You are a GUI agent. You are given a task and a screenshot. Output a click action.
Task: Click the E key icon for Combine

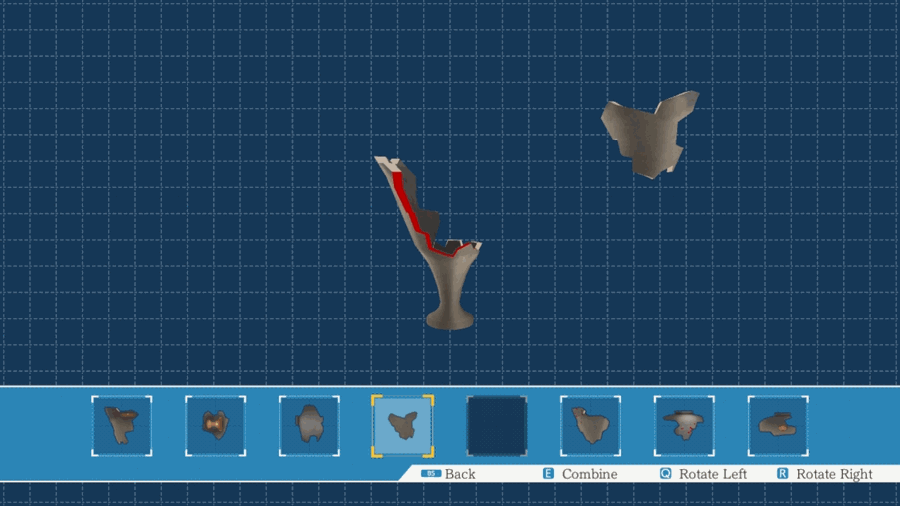548,473
